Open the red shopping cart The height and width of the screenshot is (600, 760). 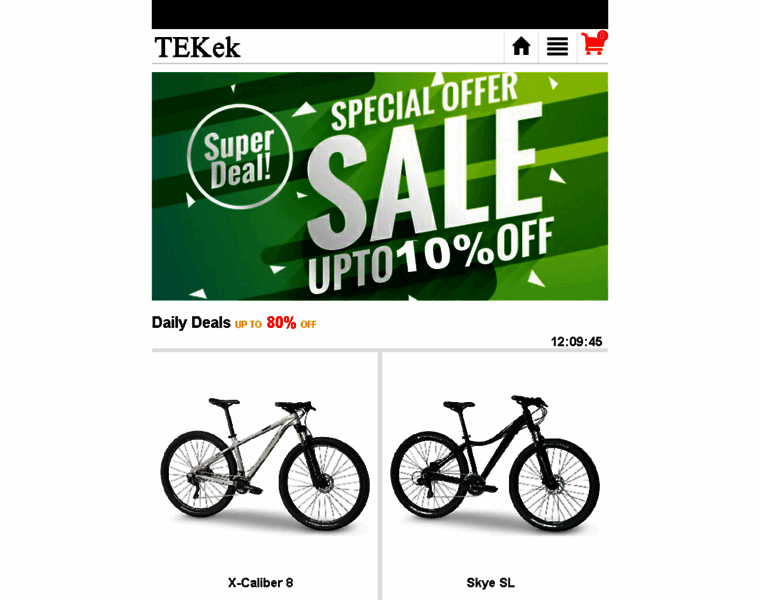593,44
